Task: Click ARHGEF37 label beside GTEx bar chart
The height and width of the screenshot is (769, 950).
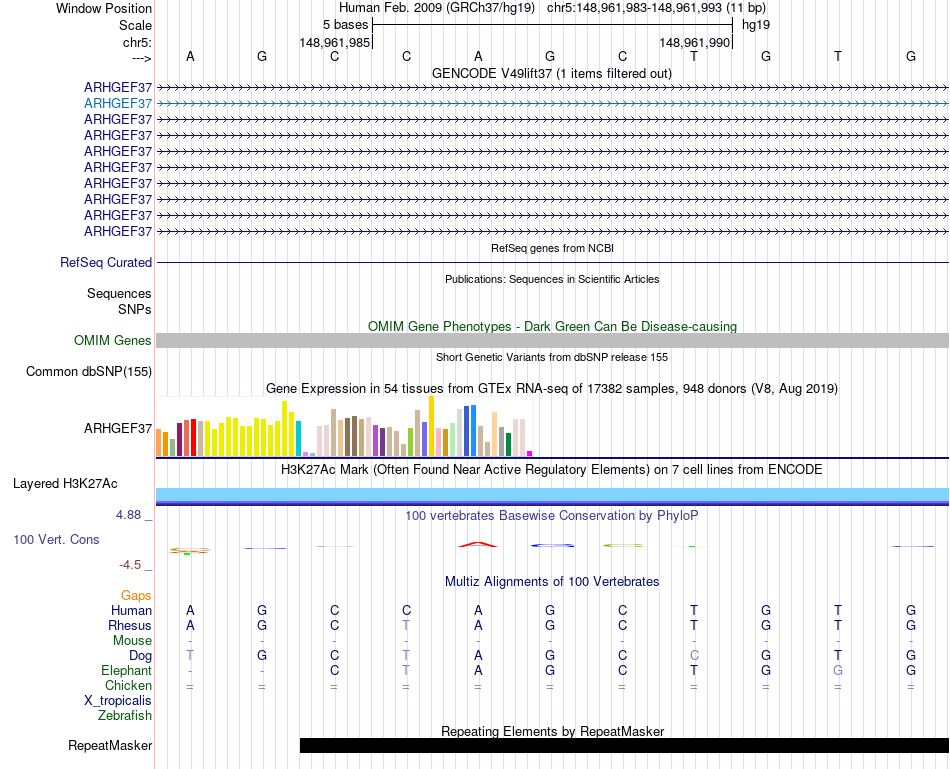Action: [x=118, y=428]
